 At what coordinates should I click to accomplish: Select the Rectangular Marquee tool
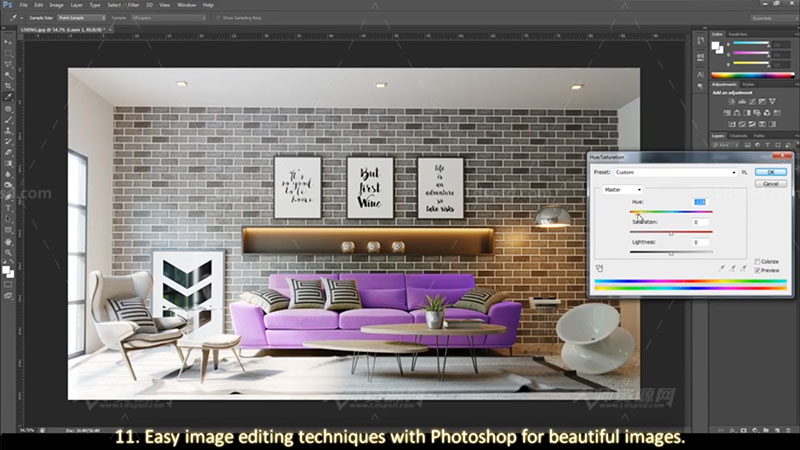coord(8,54)
